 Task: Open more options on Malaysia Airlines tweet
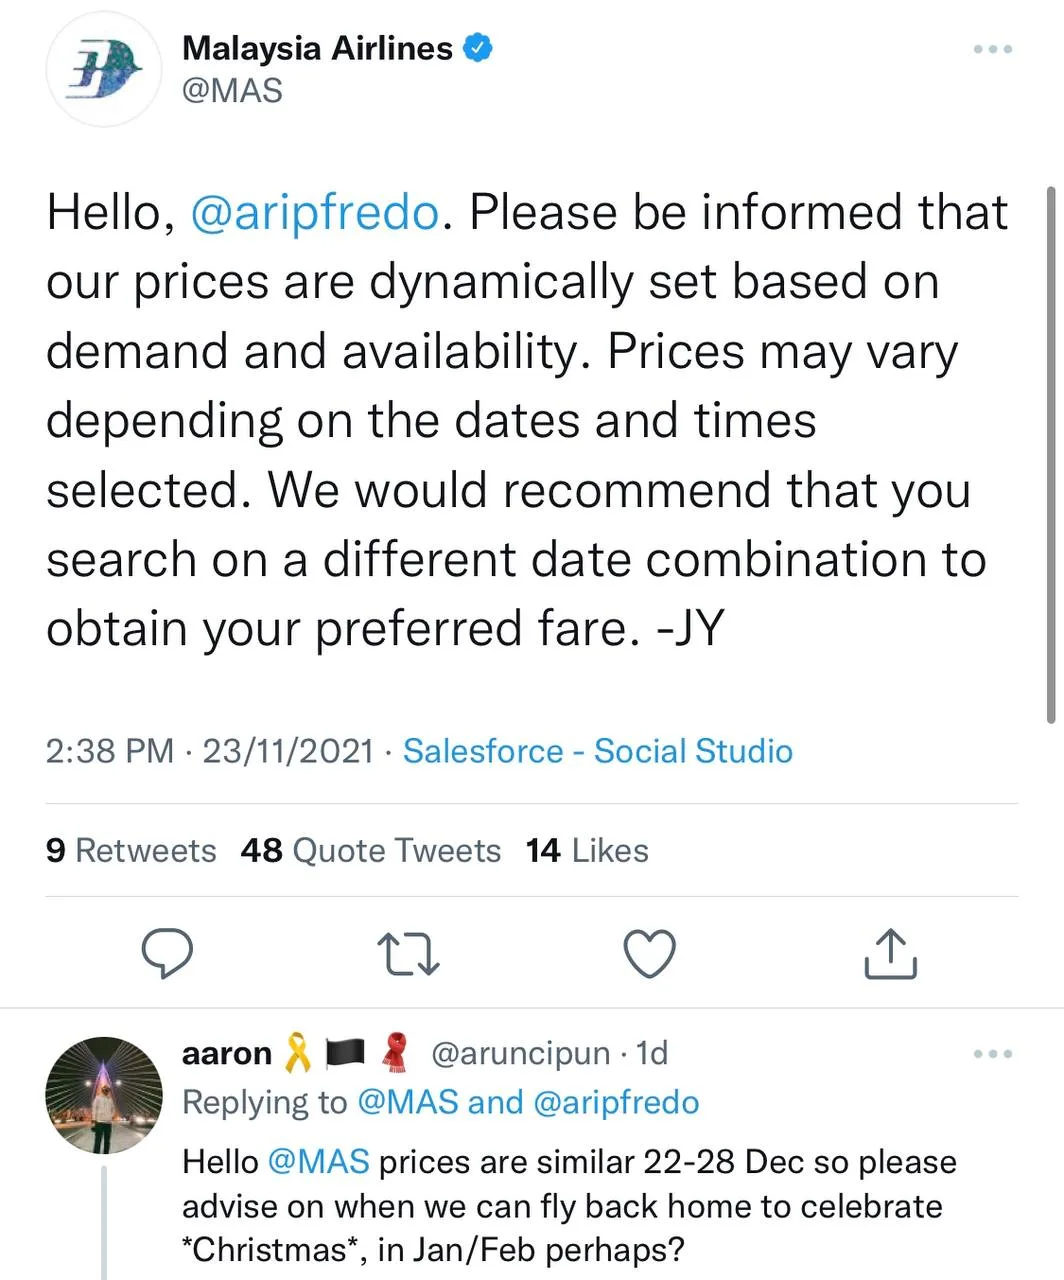point(993,49)
